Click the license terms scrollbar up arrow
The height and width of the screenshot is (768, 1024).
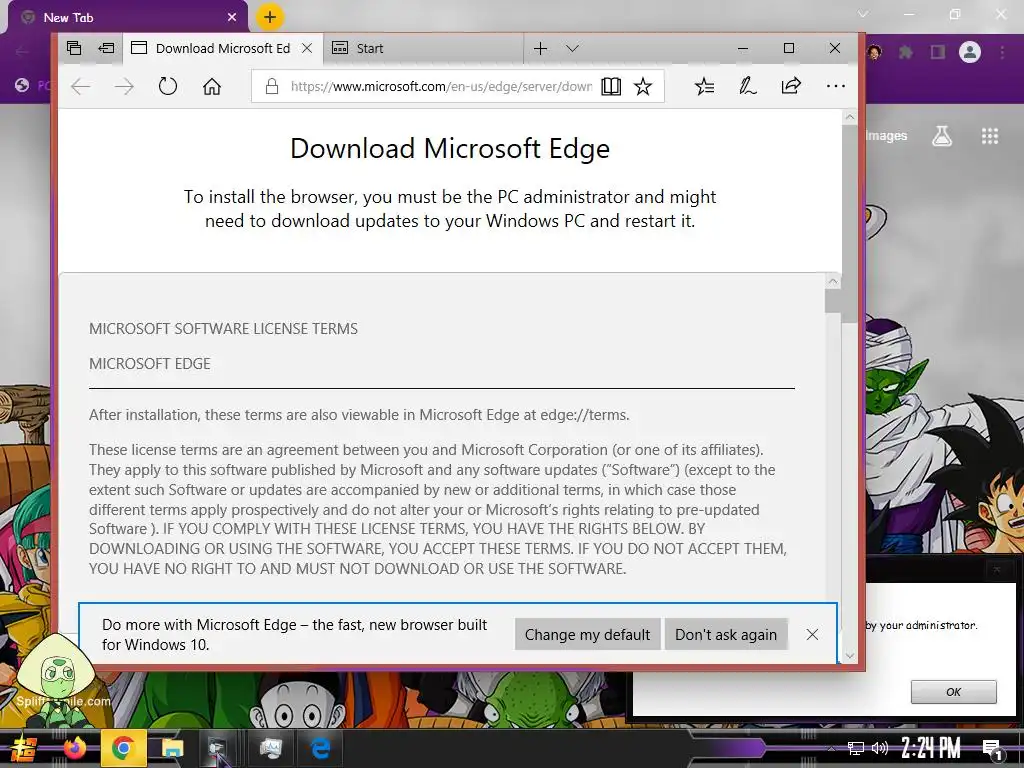[833, 281]
